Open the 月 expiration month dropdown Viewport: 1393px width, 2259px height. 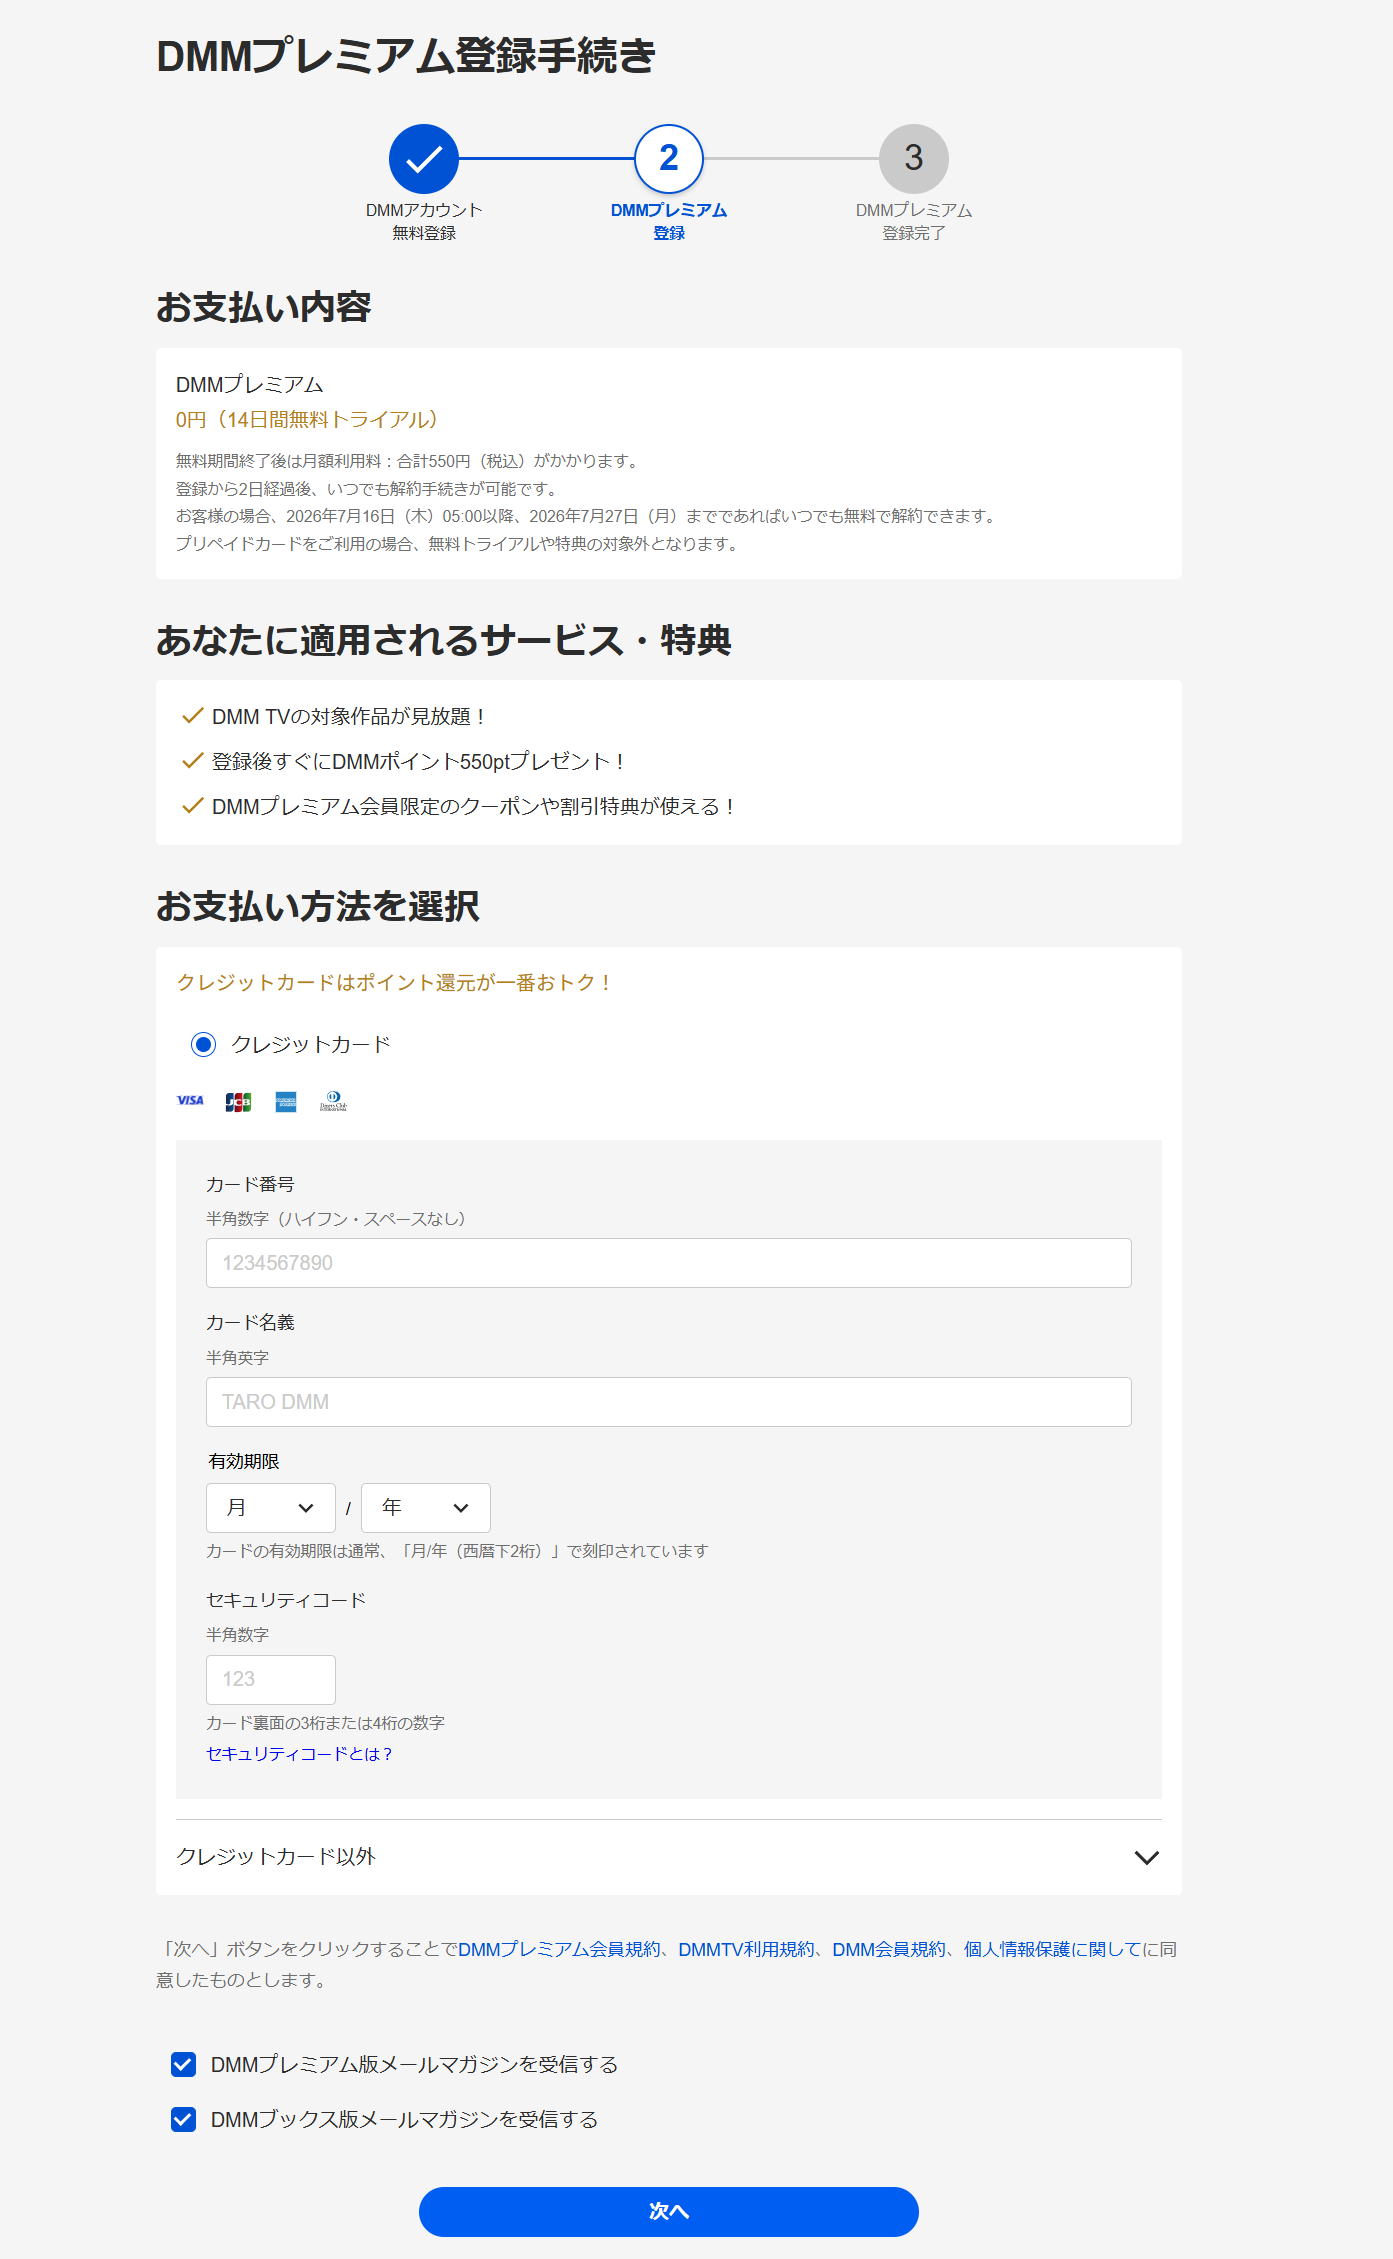pos(271,1507)
